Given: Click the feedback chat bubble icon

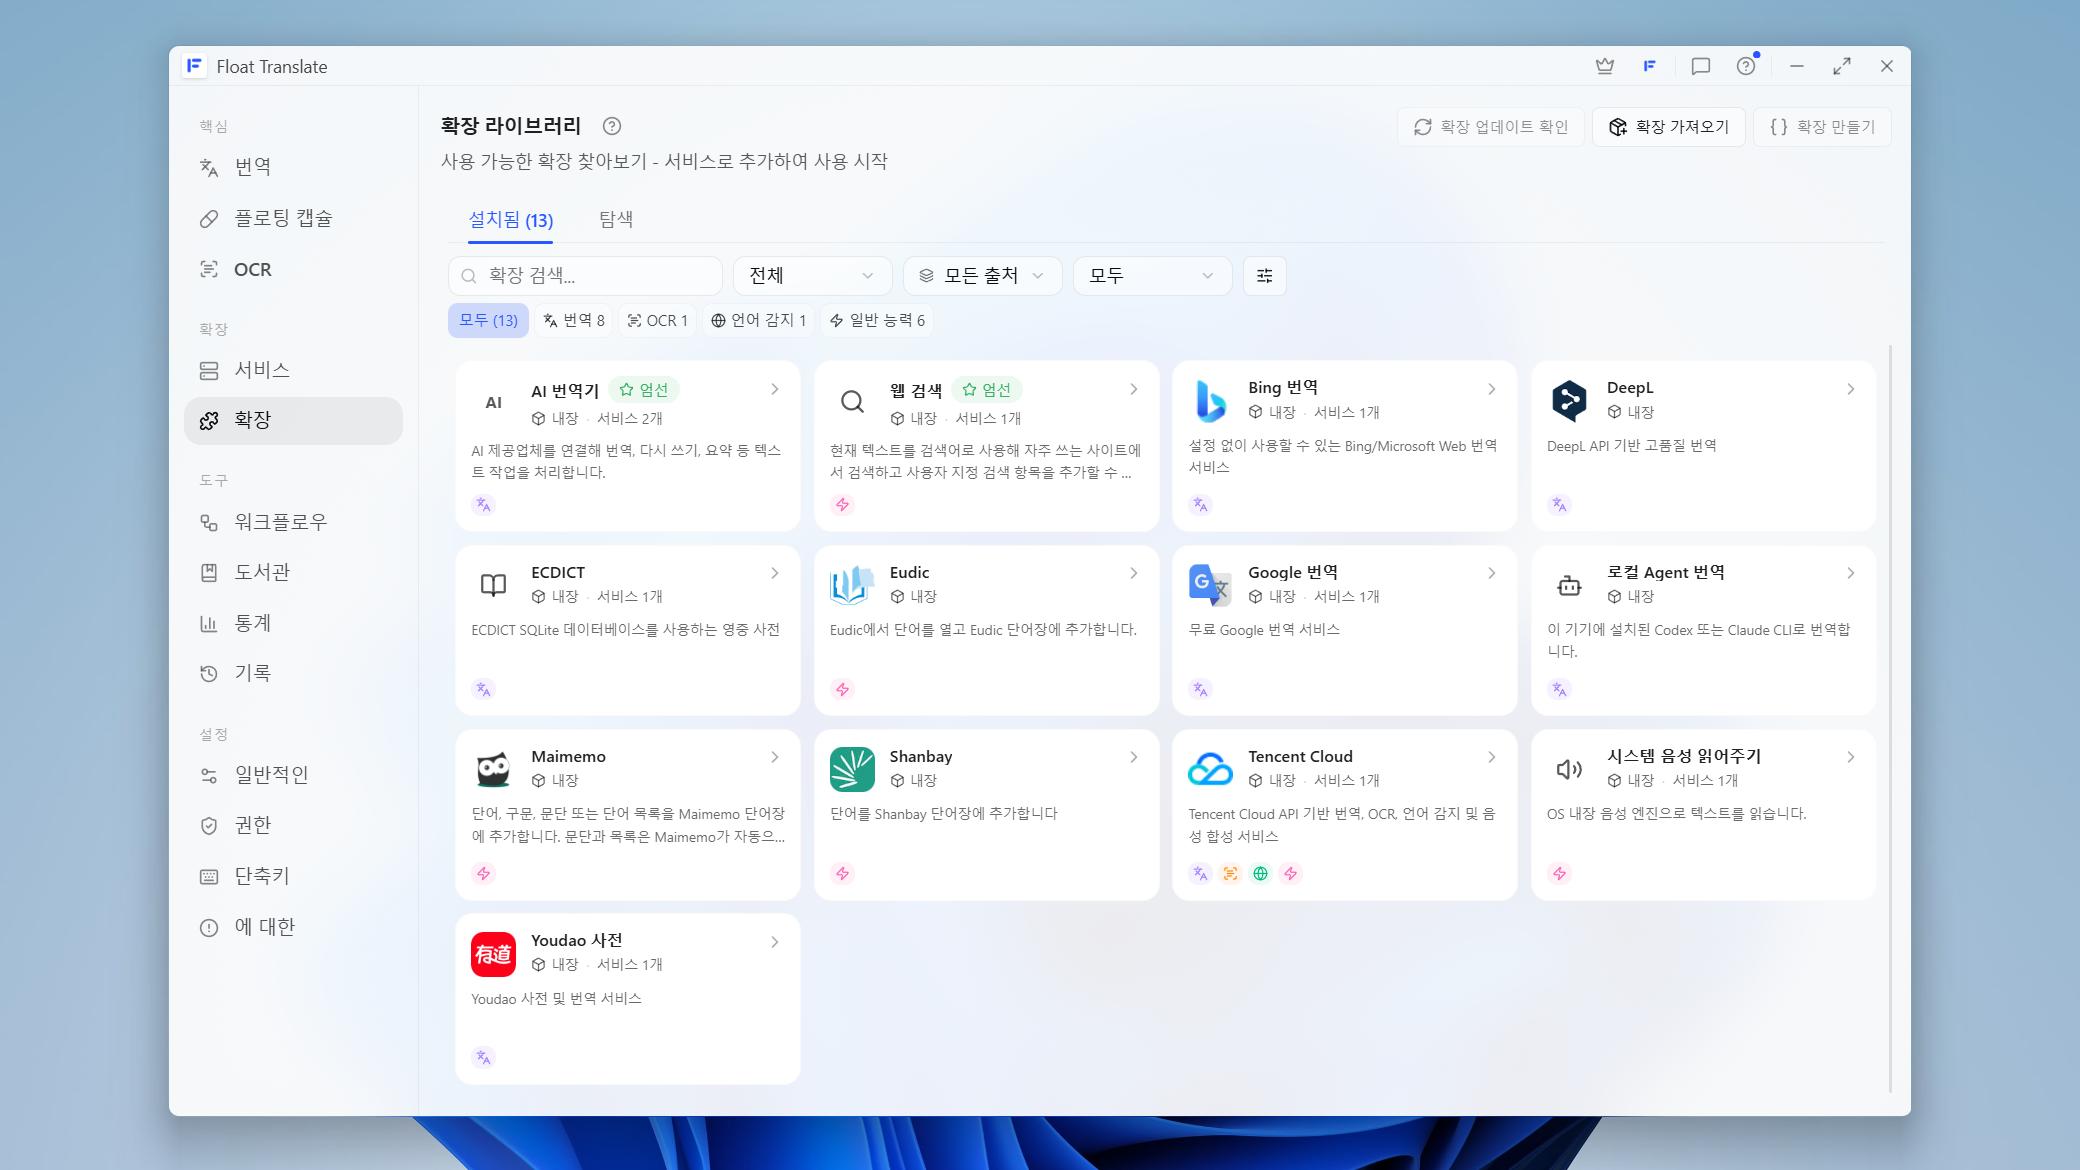Looking at the screenshot, I should pyautogui.click(x=1700, y=66).
